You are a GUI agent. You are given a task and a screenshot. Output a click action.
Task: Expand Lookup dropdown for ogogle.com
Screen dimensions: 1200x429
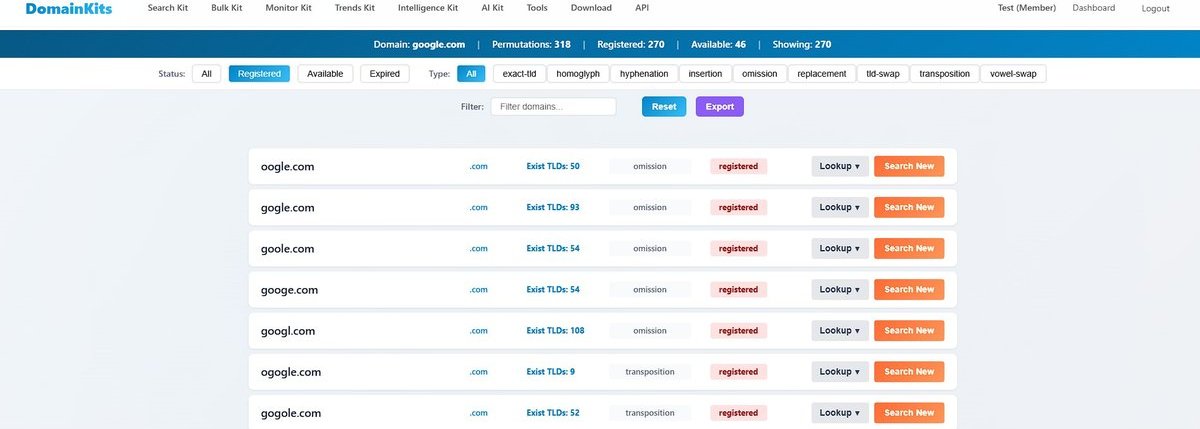pyautogui.click(x=840, y=371)
